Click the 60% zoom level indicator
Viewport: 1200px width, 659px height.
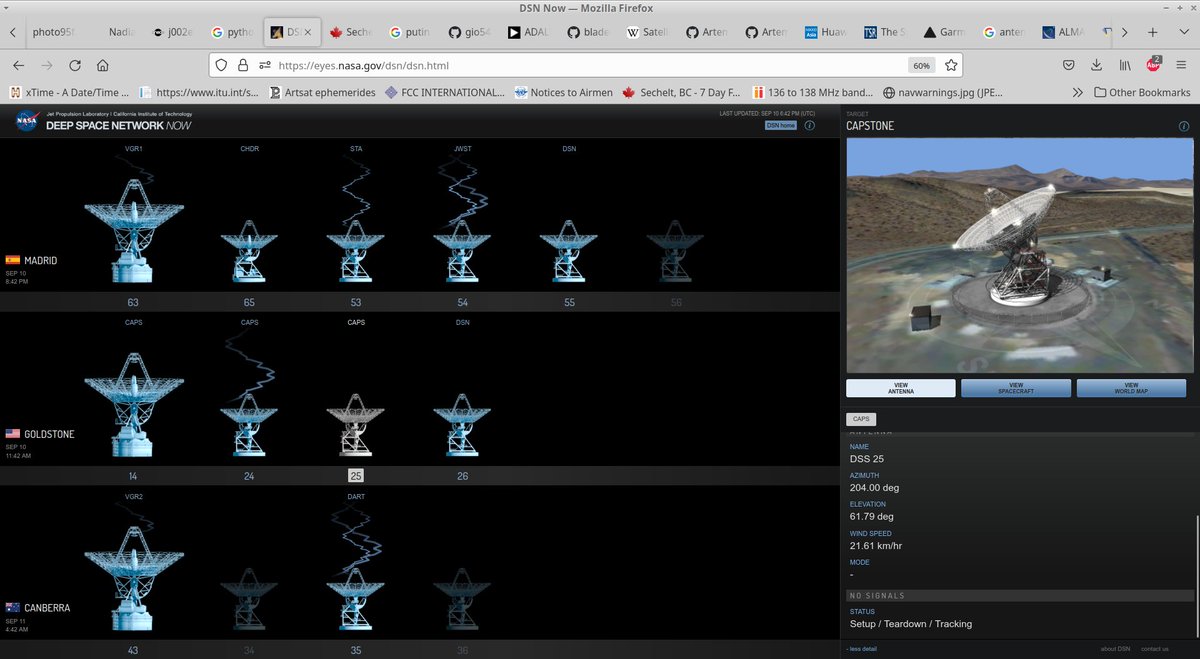click(920, 65)
